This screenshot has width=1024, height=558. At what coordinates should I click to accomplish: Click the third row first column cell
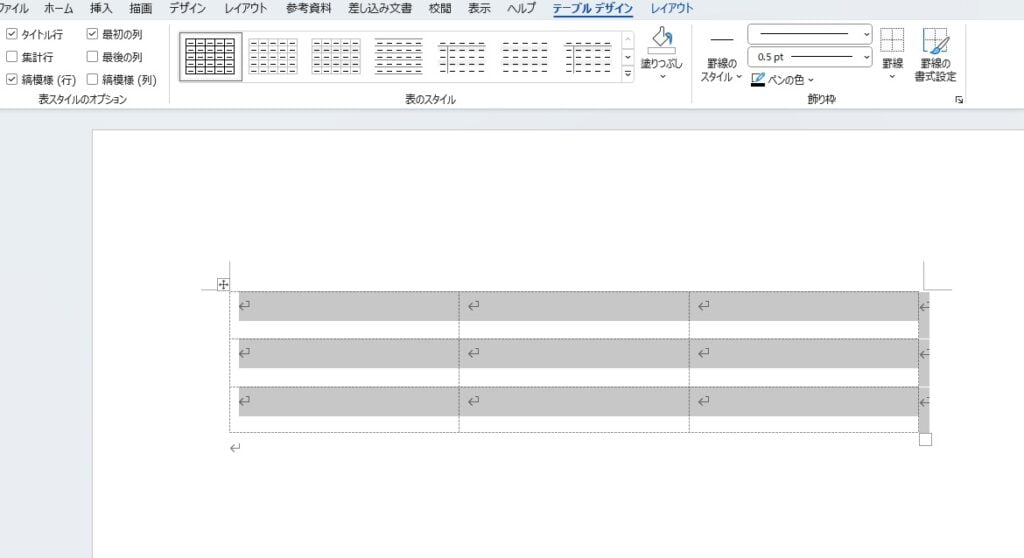pos(344,409)
